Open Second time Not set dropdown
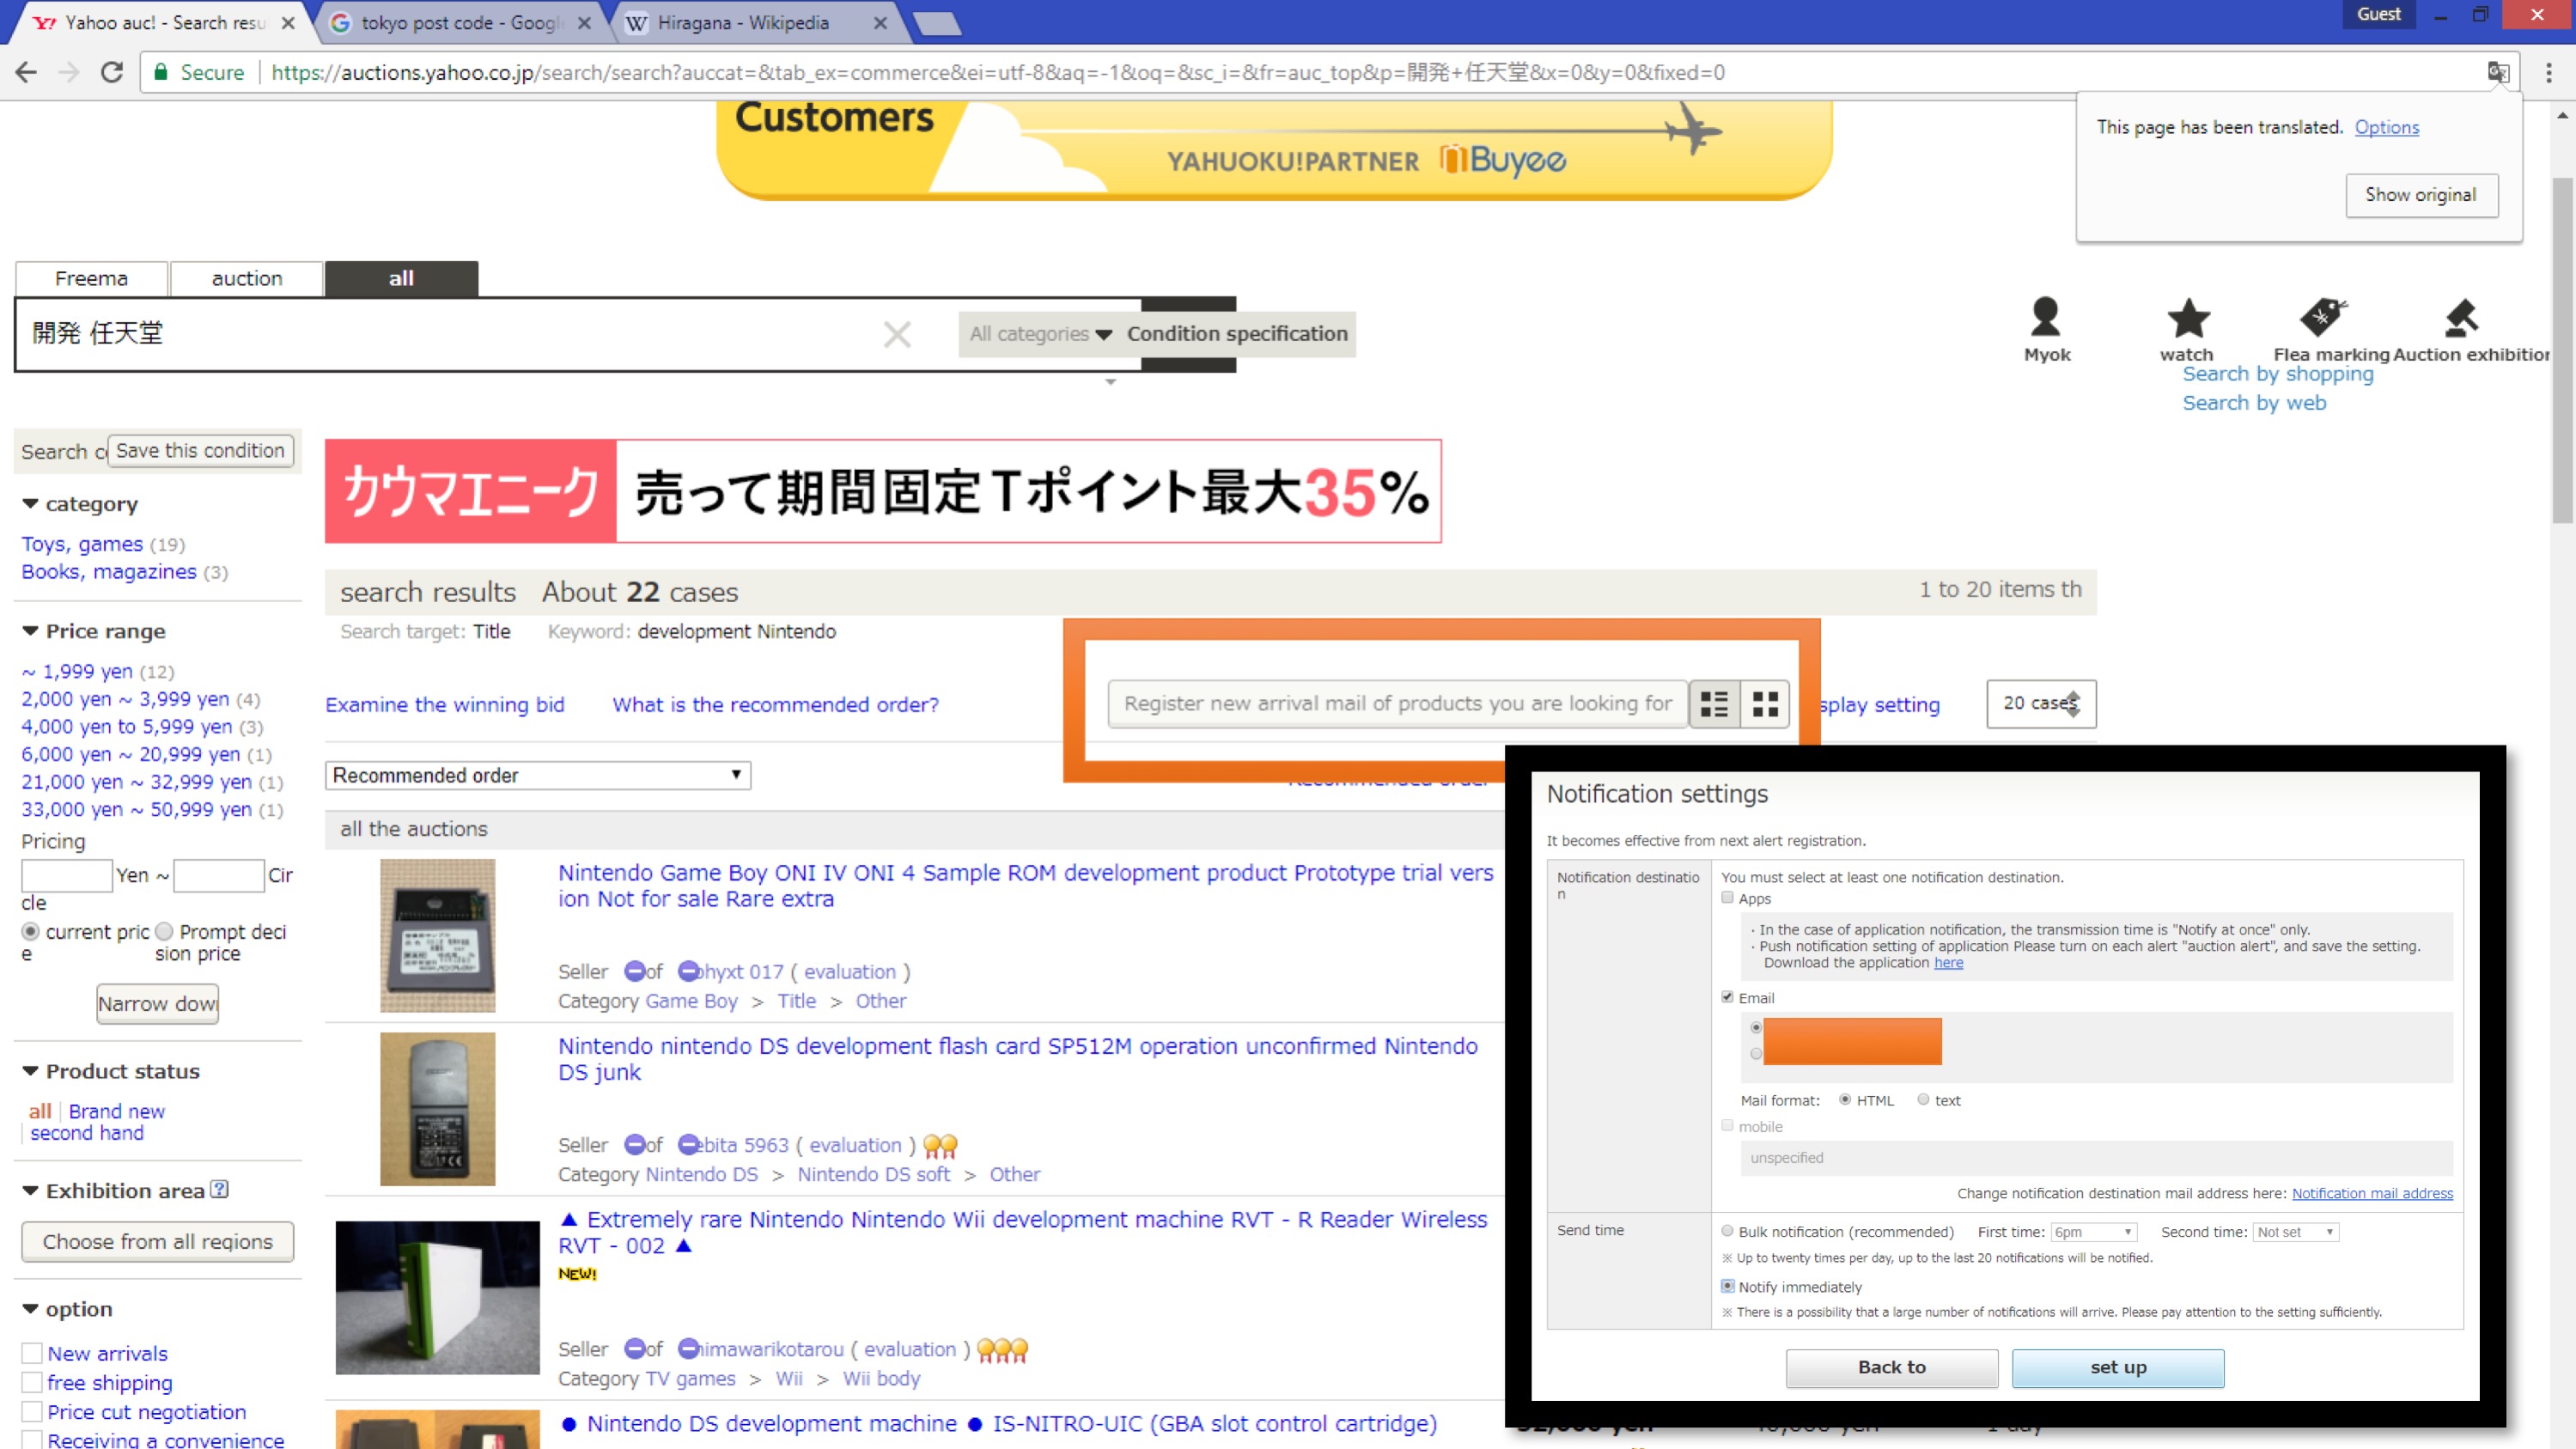 tap(2296, 1232)
